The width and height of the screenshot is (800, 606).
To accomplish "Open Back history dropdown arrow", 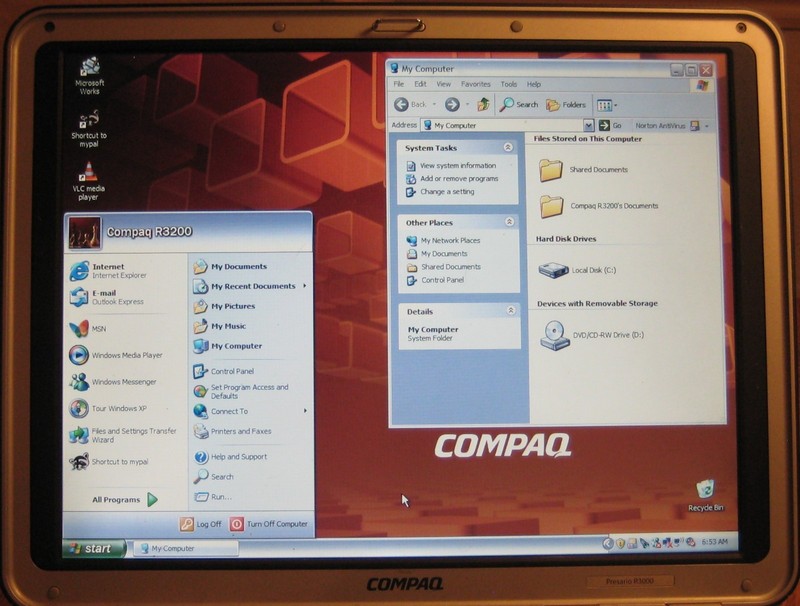I will 434,105.
